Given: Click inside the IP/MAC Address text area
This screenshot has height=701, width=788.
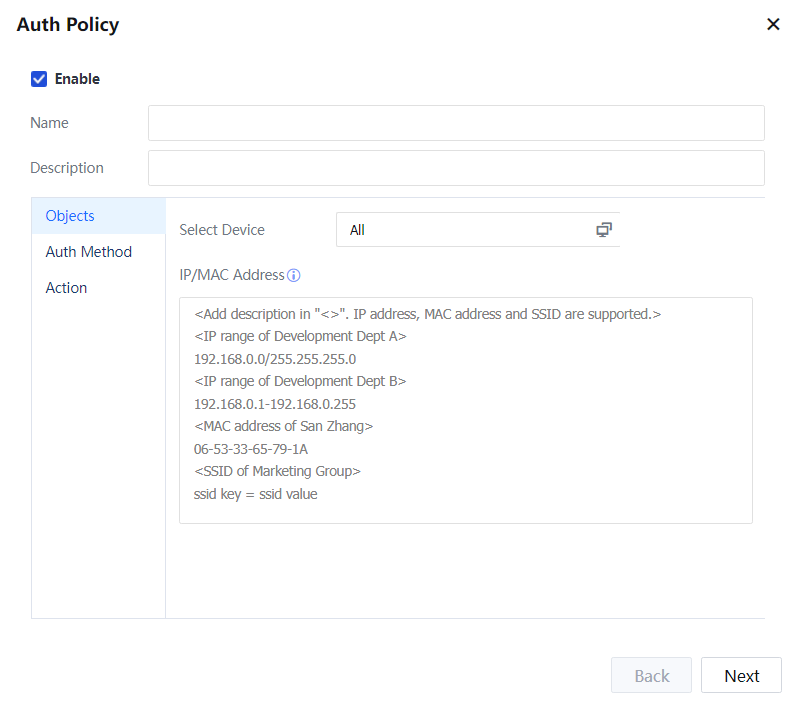Looking at the screenshot, I should pos(465,410).
